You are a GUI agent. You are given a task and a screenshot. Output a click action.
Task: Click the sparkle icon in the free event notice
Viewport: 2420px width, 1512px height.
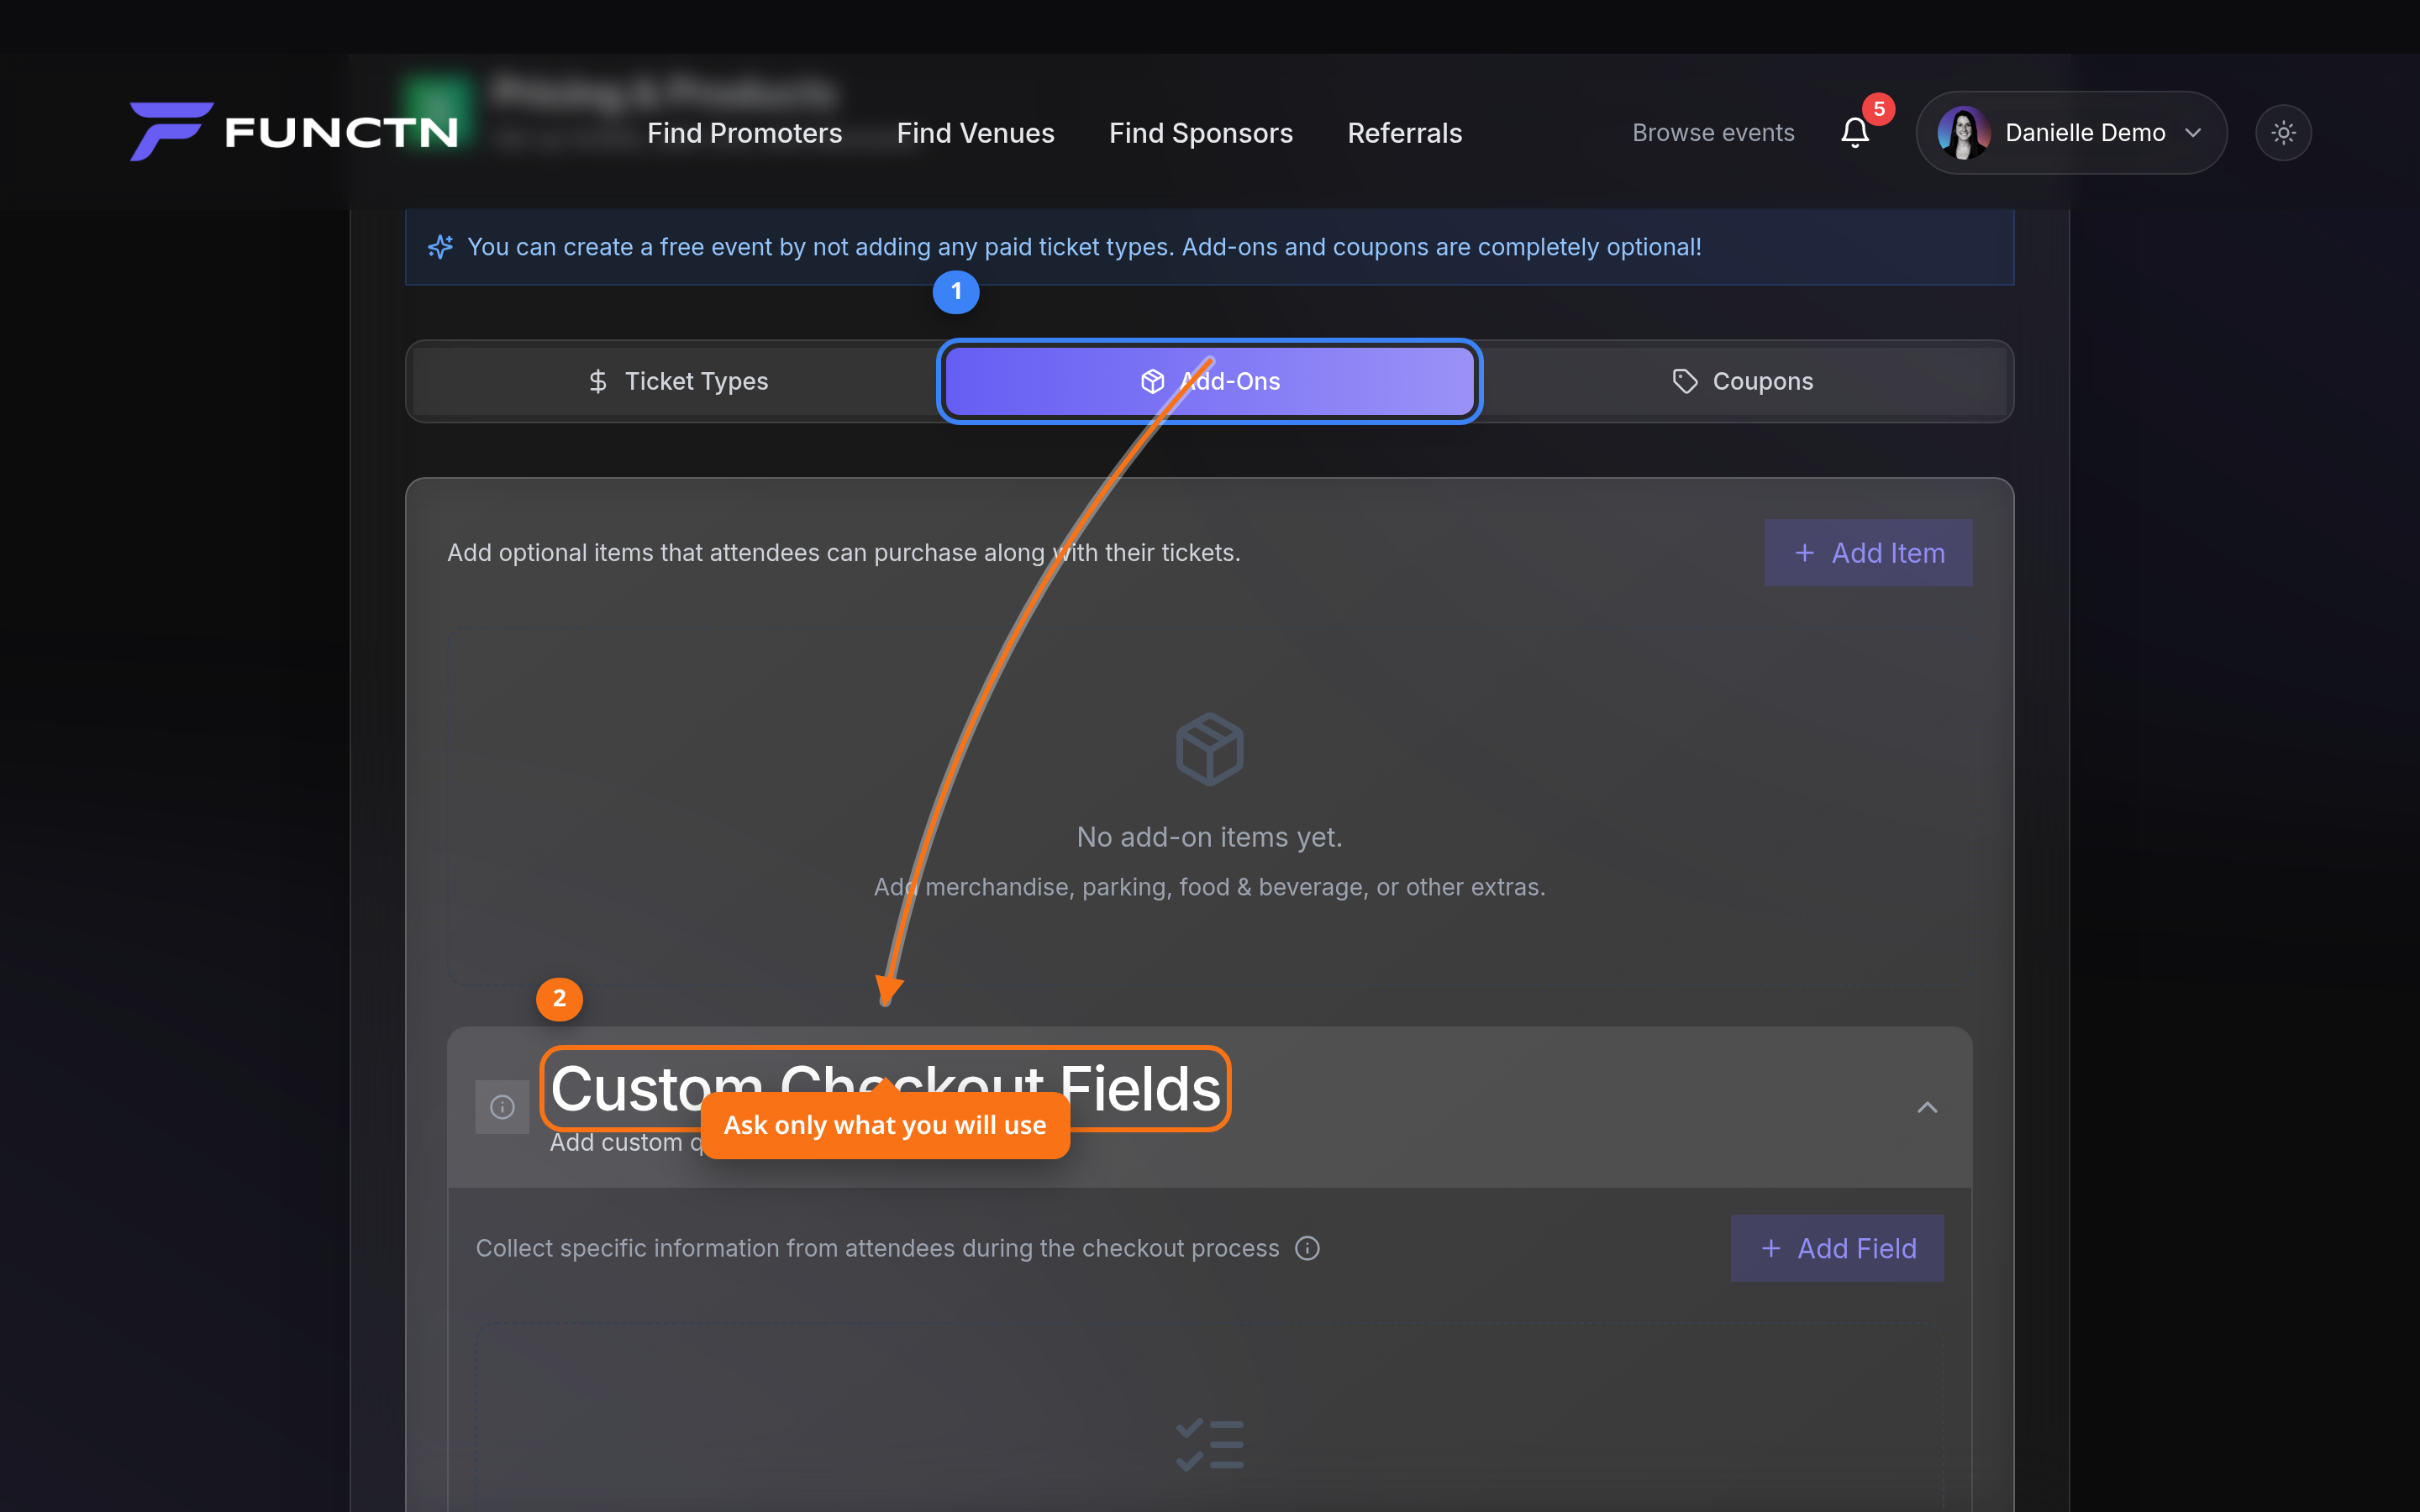[x=440, y=247]
